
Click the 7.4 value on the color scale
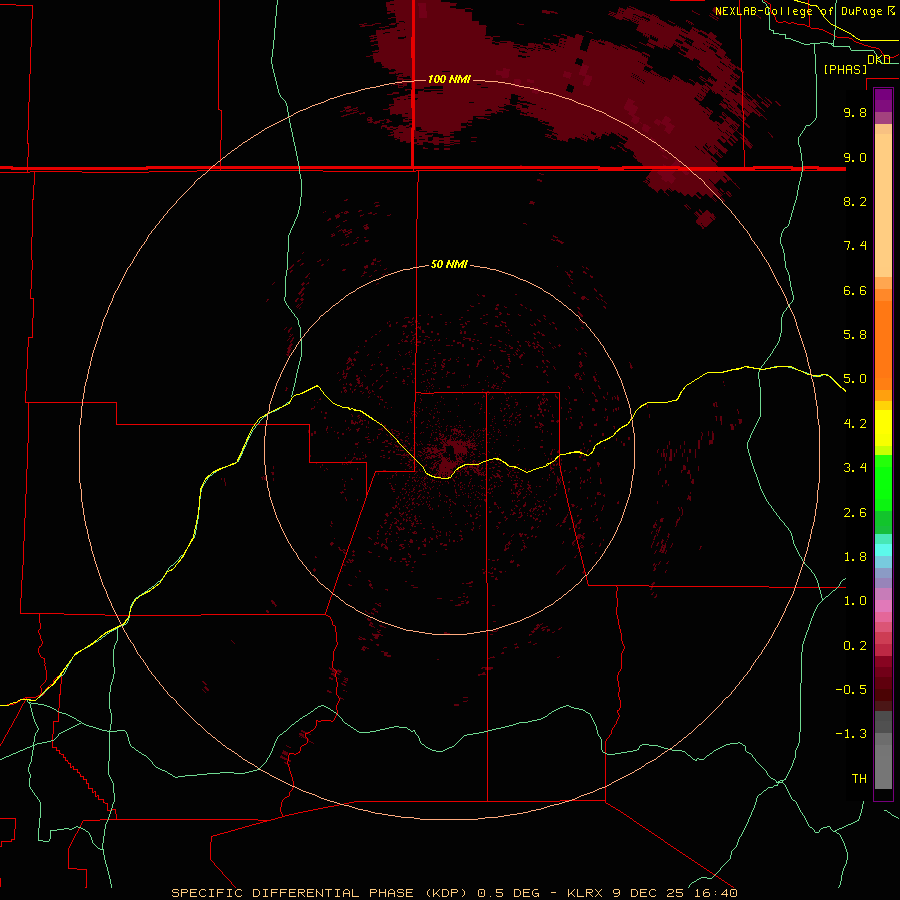(x=855, y=246)
